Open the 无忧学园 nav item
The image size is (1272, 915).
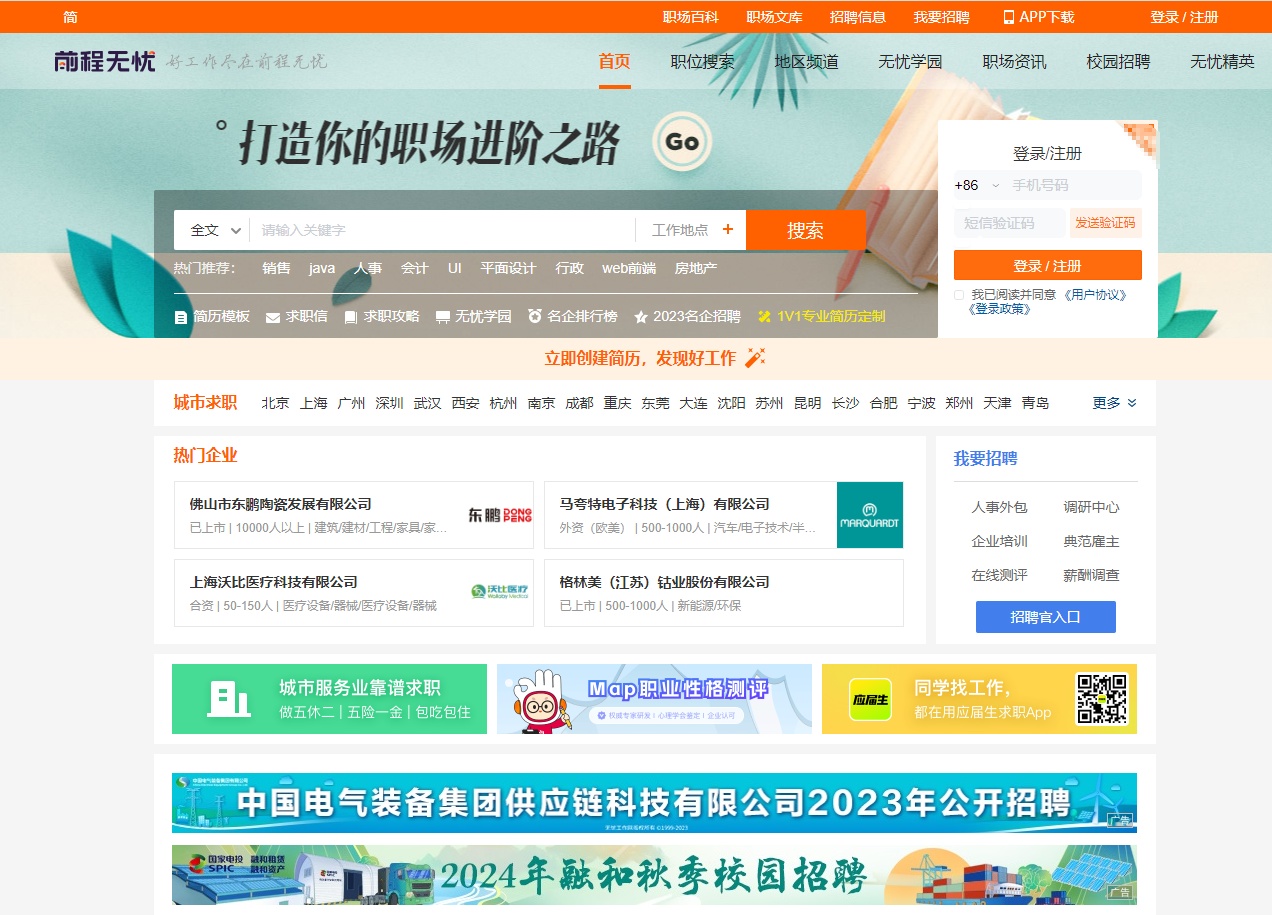[x=910, y=61]
